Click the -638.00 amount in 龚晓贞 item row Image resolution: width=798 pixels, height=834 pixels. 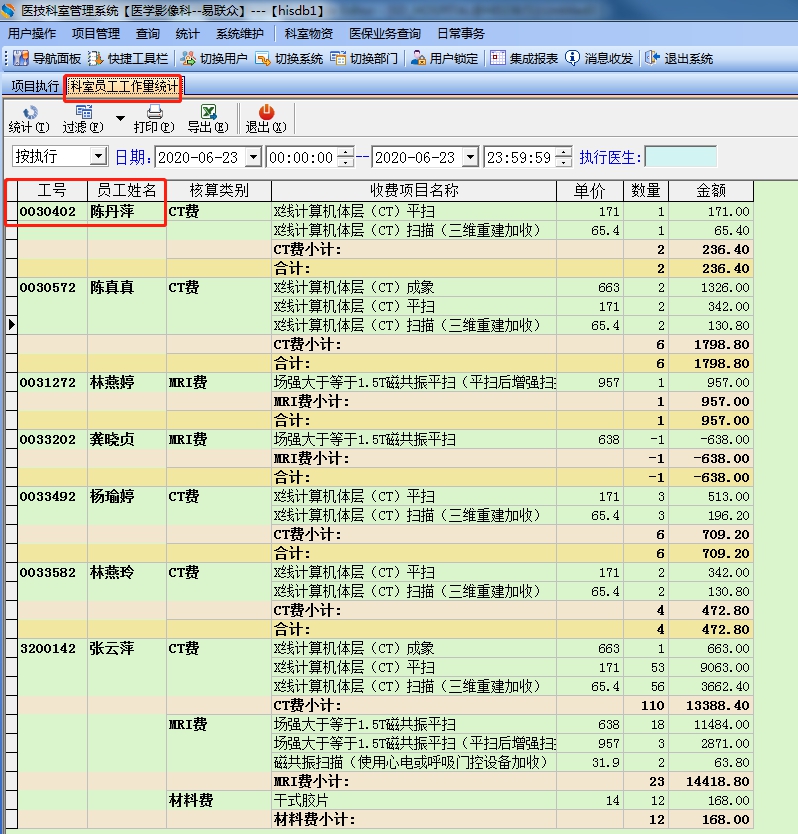pos(711,440)
